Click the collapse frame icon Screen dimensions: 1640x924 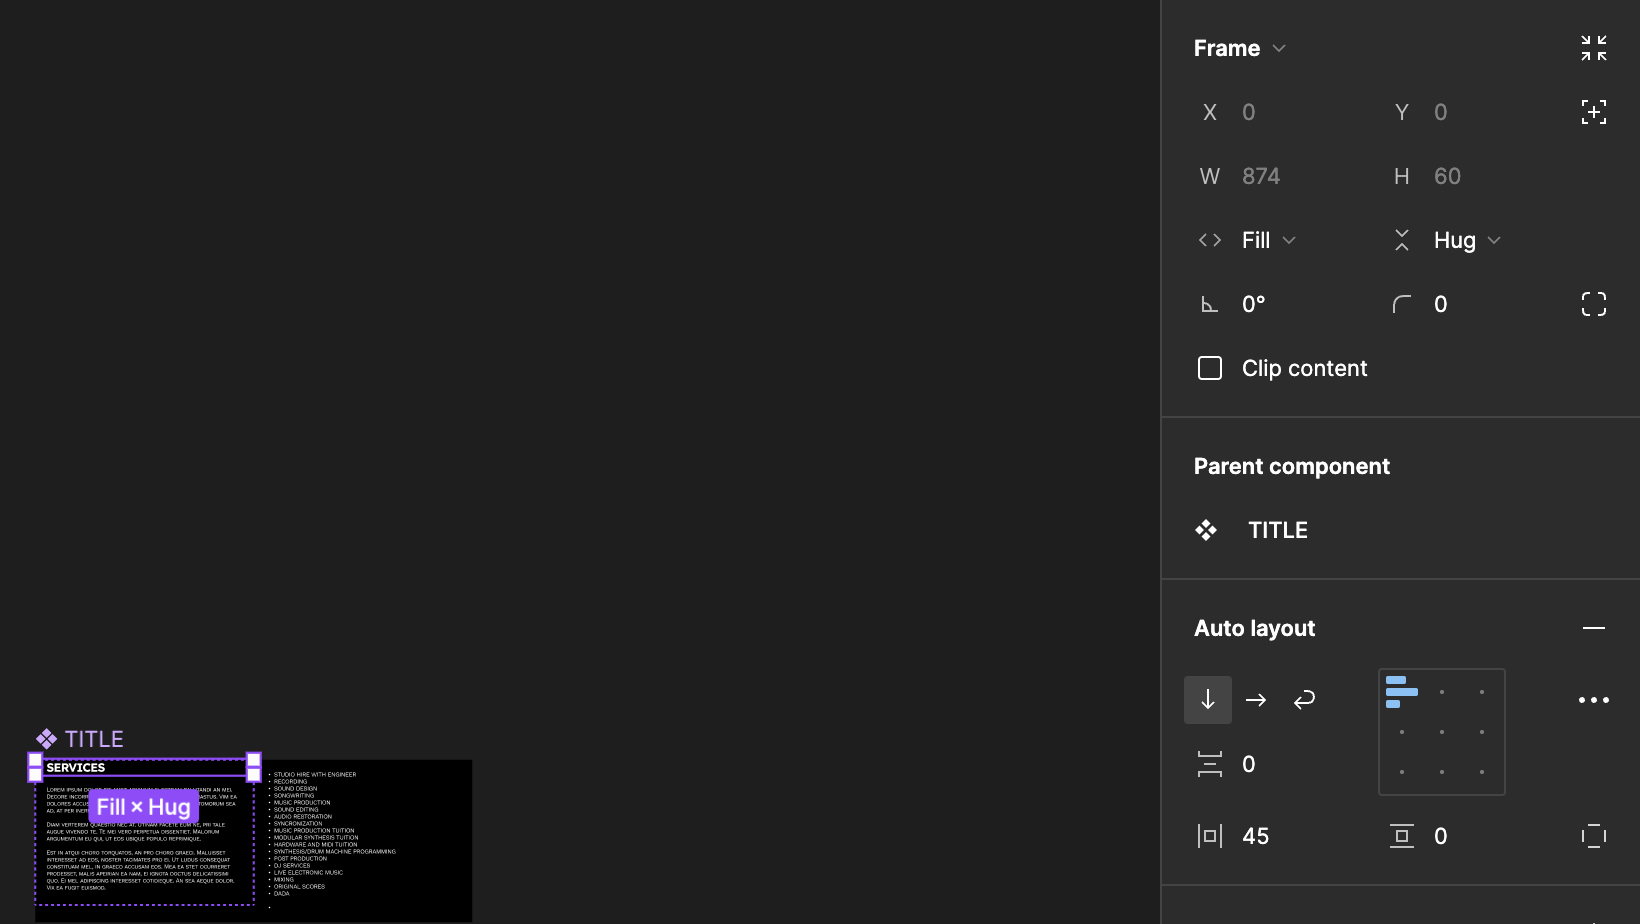pyautogui.click(x=1594, y=48)
